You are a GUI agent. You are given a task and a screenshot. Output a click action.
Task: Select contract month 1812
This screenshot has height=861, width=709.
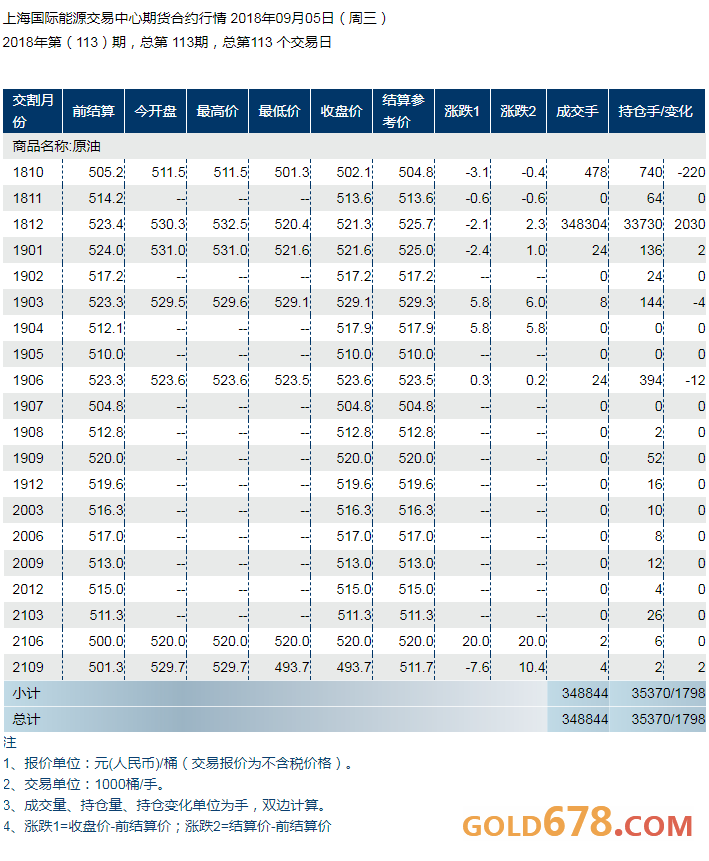(x=28, y=224)
